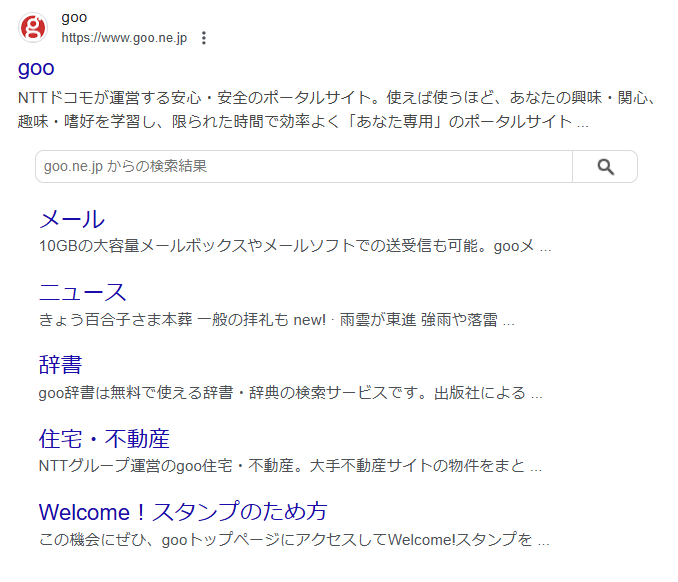Open the ニュース sitelink
Viewport: 678px width, 582px height.
pyautogui.click(x=83, y=292)
